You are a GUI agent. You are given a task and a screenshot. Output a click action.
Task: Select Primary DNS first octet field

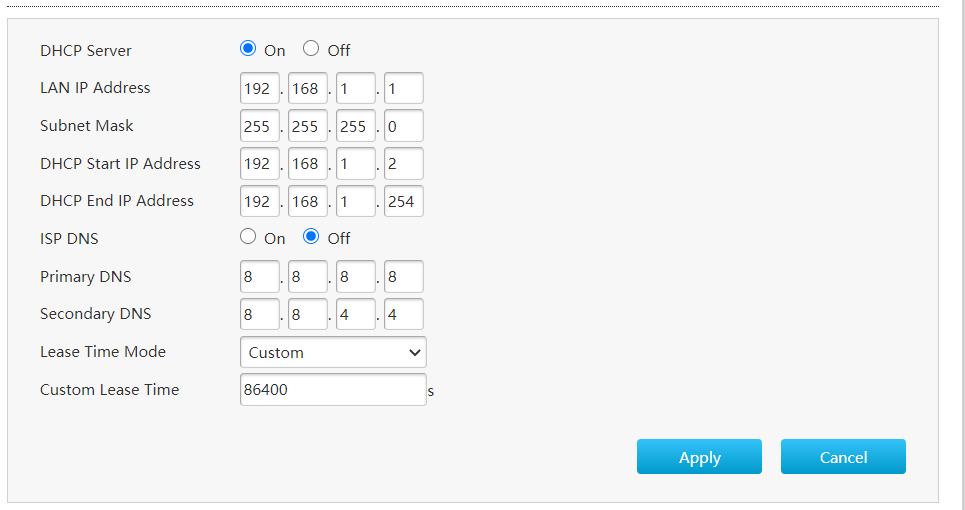click(x=260, y=277)
